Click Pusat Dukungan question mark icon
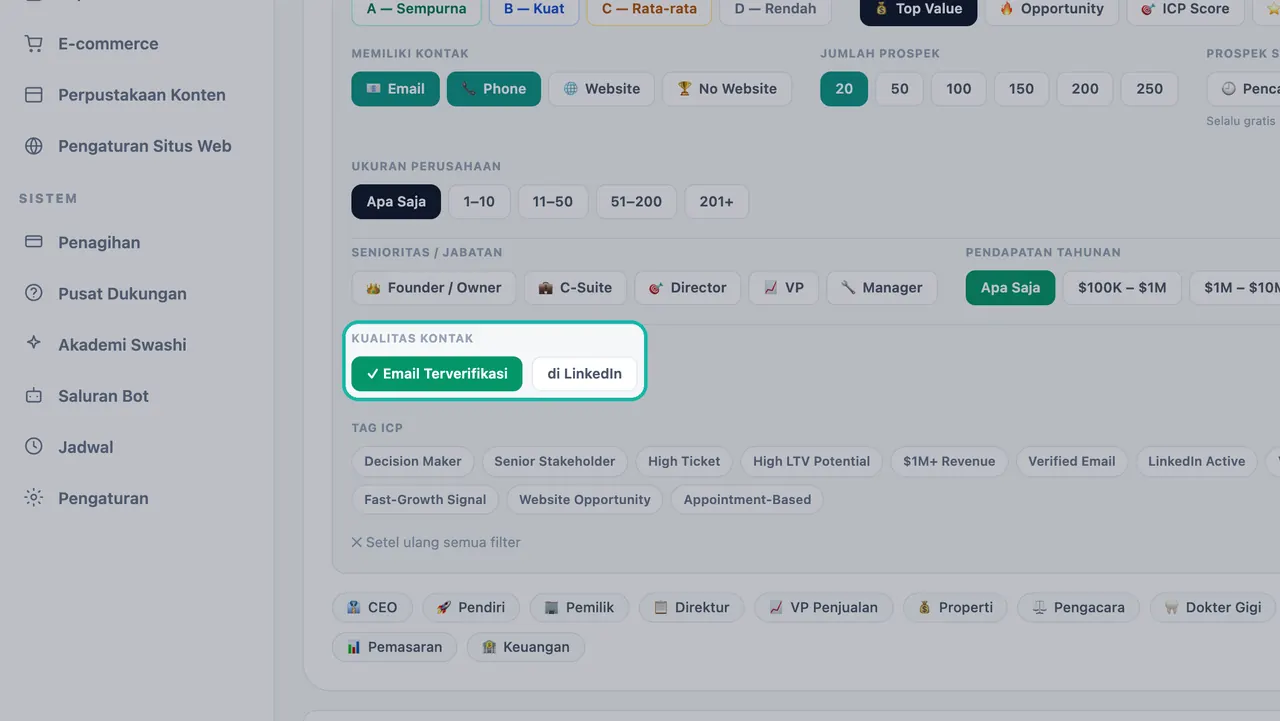 tap(34, 293)
